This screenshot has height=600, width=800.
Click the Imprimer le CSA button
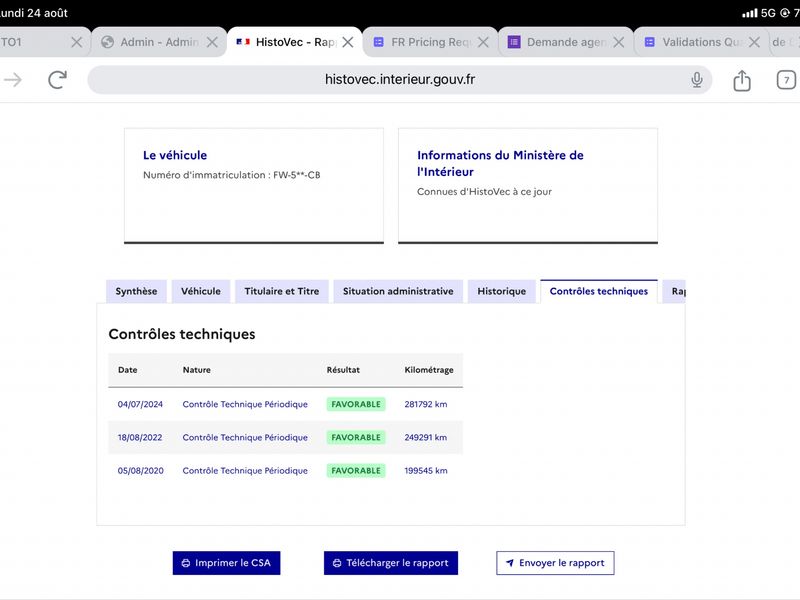click(x=227, y=563)
